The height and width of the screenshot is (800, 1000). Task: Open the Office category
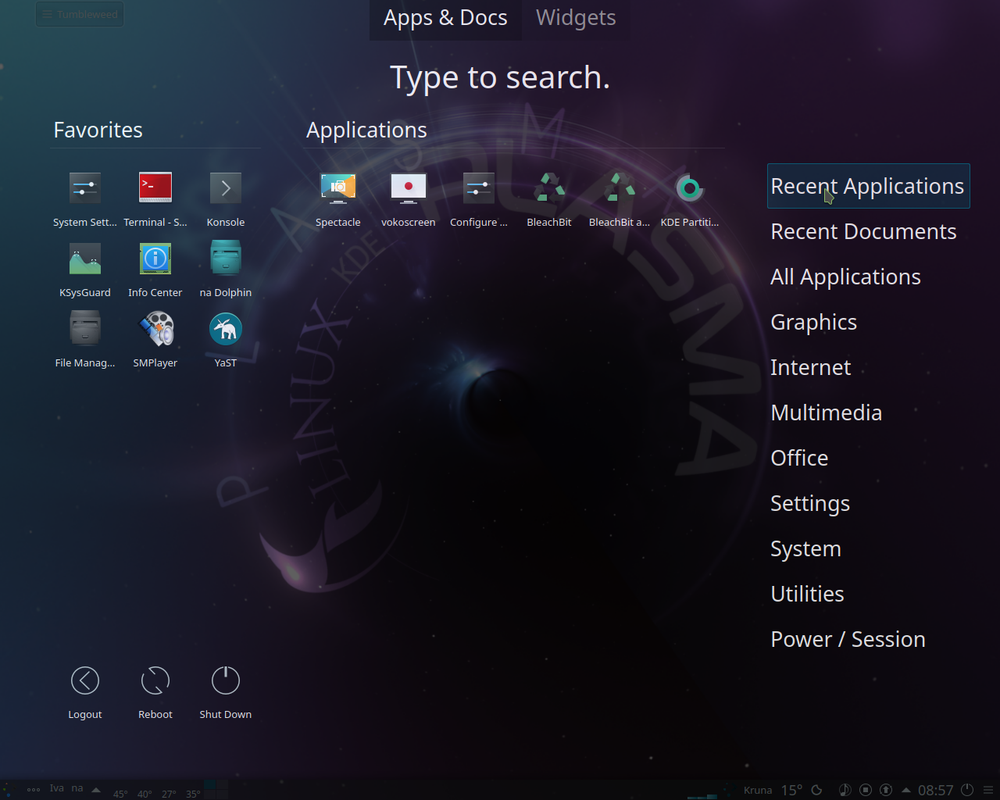[800, 458]
